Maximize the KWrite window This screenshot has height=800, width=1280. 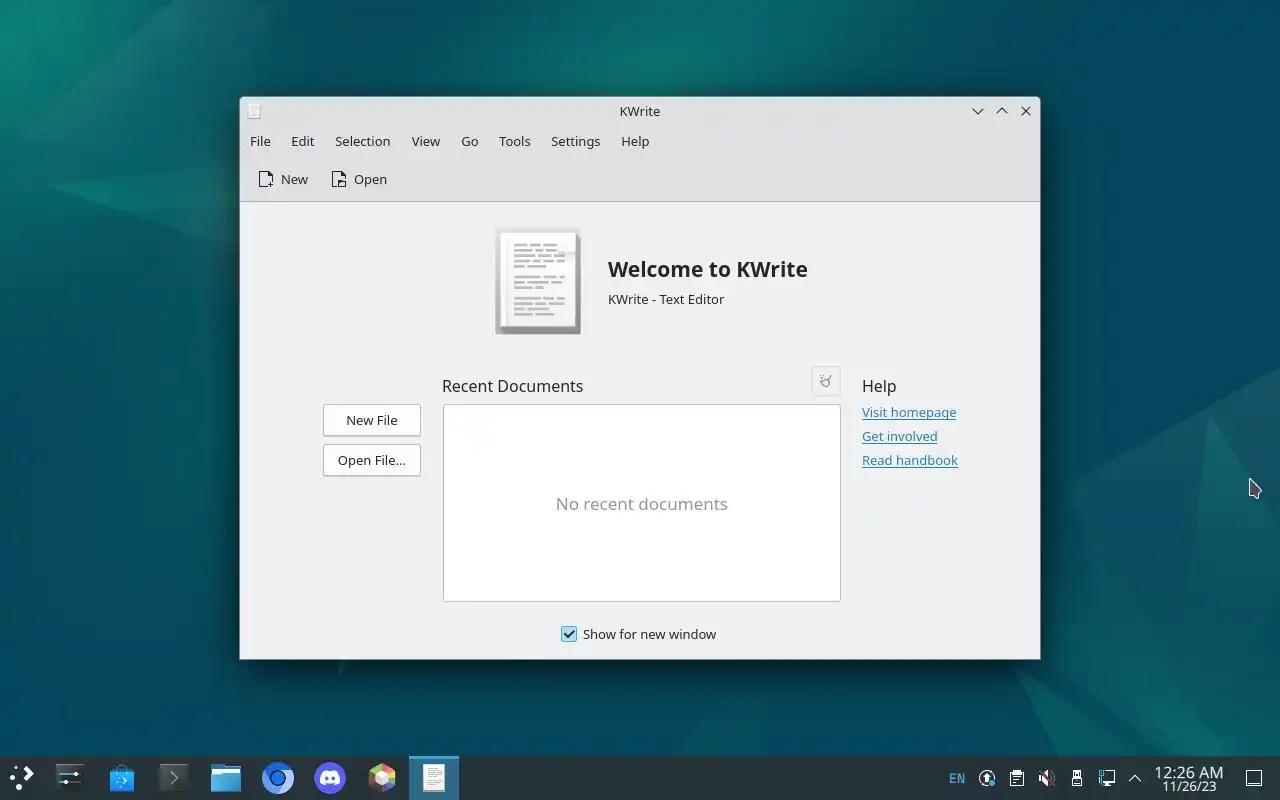click(1002, 111)
